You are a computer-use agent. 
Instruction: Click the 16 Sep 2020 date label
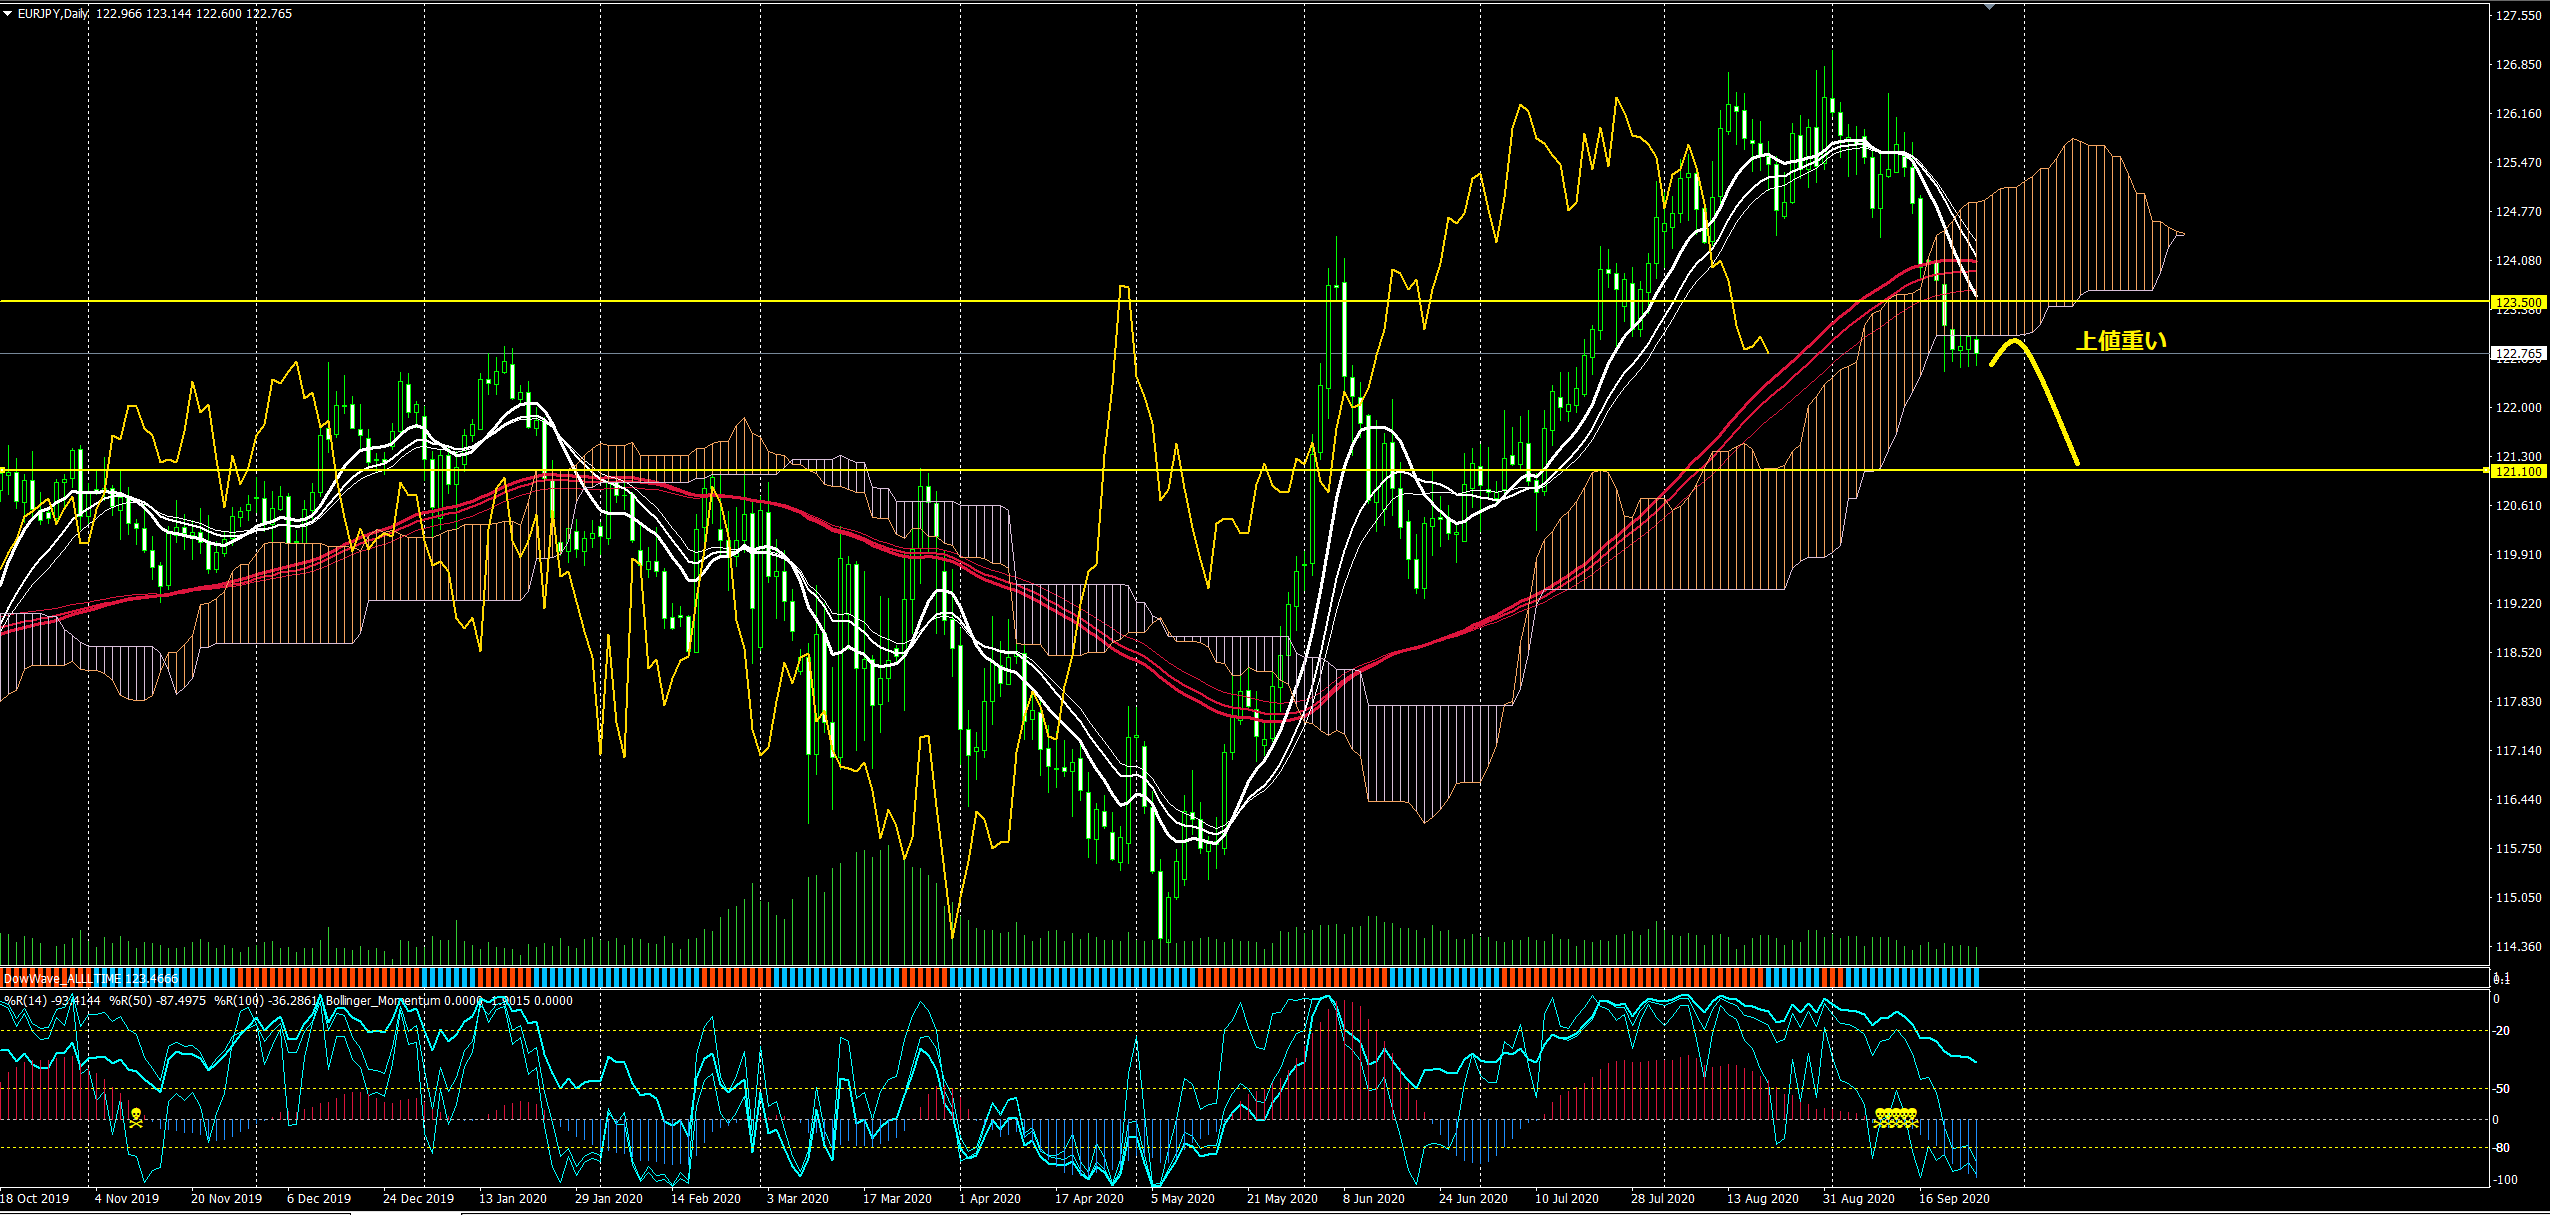(1953, 1198)
